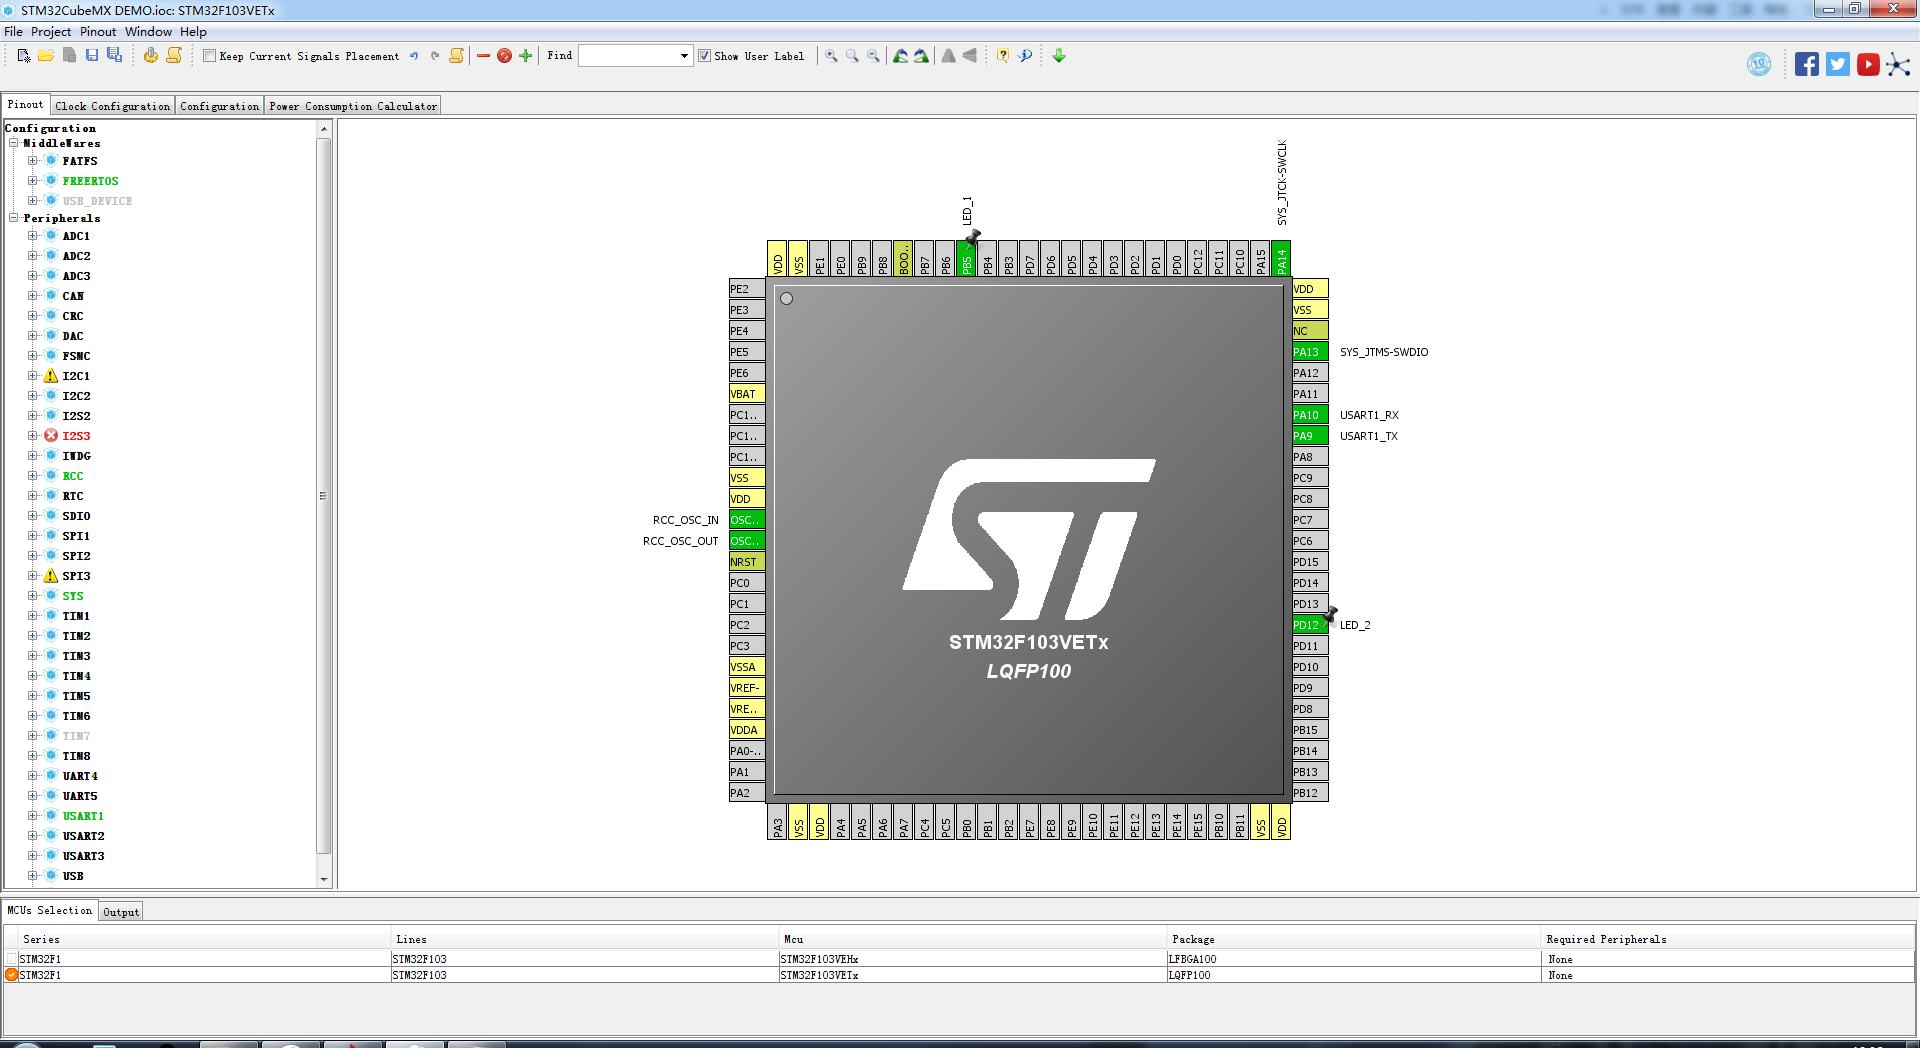Click the green PD12 pin
The width and height of the screenshot is (1920, 1048).
pyautogui.click(x=1310, y=625)
